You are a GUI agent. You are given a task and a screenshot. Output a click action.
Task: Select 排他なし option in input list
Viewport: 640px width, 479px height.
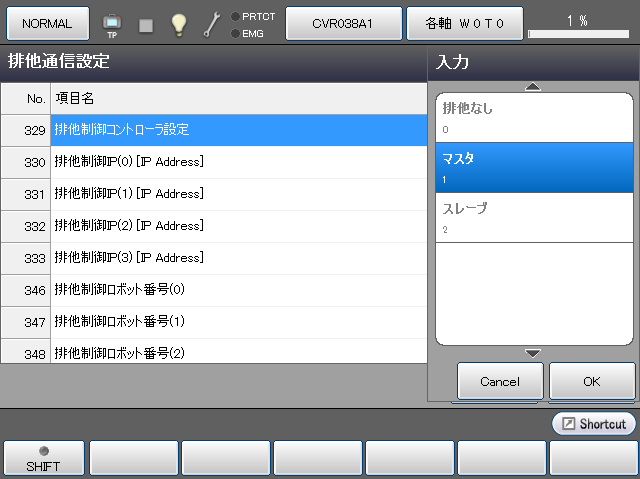pyautogui.click(x=534, y=117)
